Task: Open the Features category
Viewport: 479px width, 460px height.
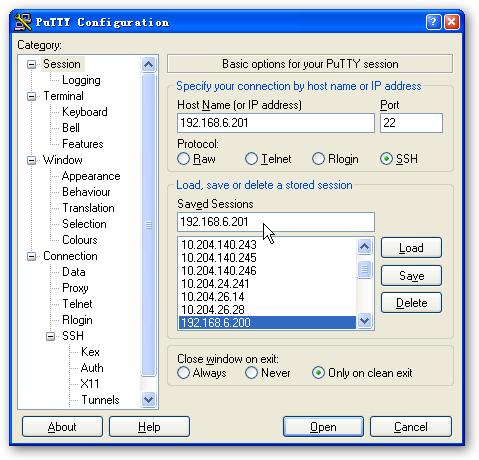Action: tap(83, 144)
